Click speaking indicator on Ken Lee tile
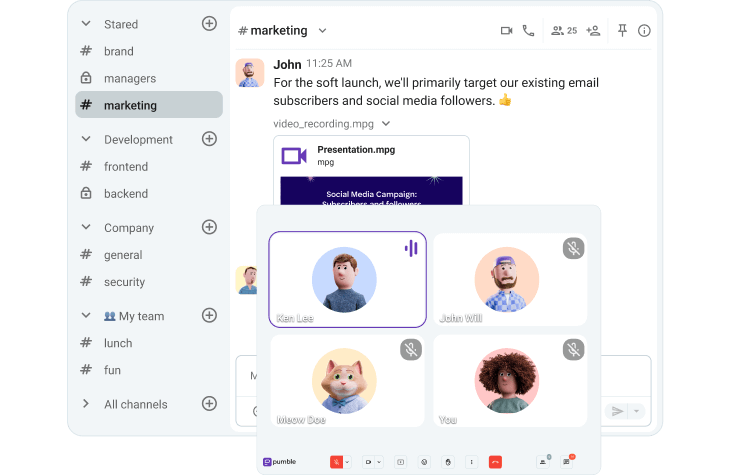Viewport: 732px width, 475px height. tap(411, 248)
